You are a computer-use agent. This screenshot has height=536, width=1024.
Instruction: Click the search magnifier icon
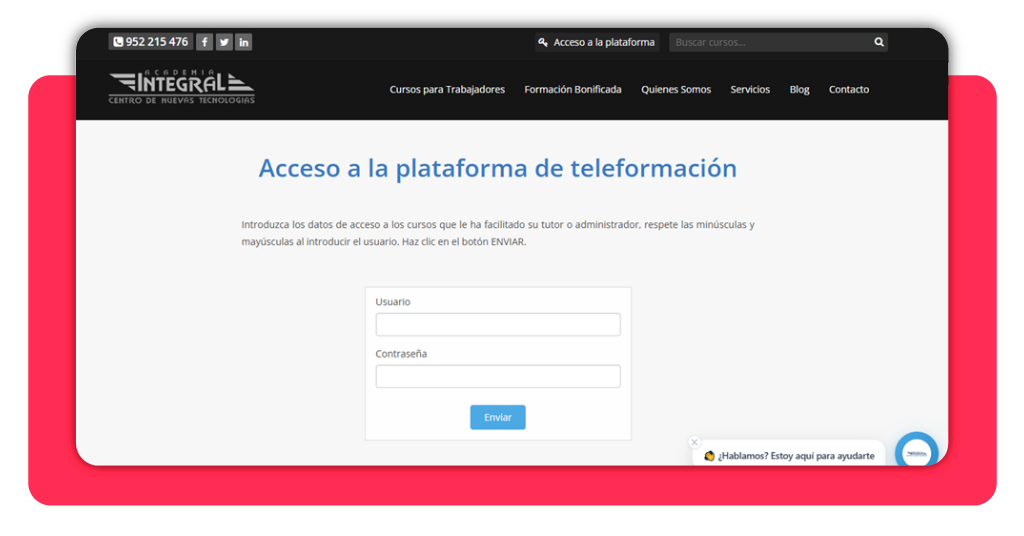tap(879, 42)
